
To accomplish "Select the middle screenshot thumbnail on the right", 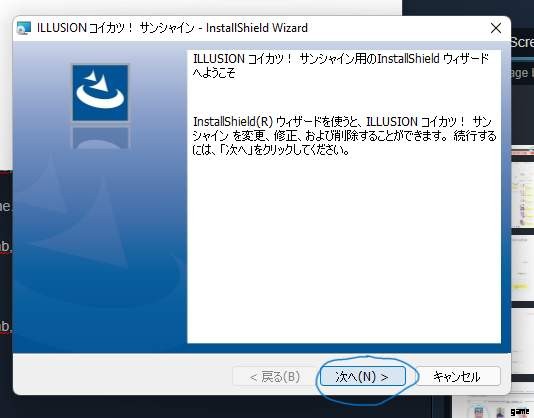I will tap(523, 266).
